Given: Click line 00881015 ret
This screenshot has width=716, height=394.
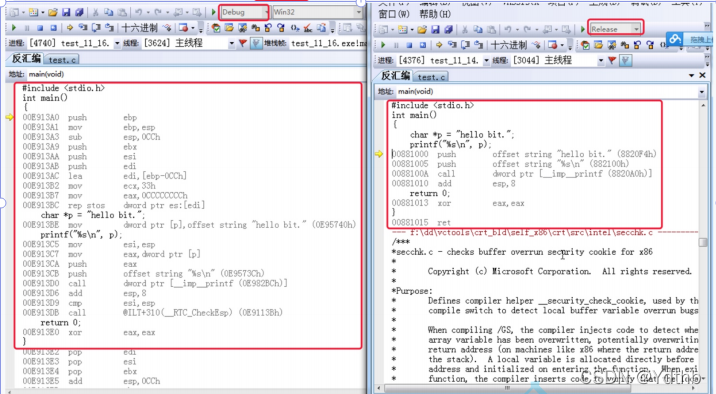Looking at the screenshot, I should [421, 222].
